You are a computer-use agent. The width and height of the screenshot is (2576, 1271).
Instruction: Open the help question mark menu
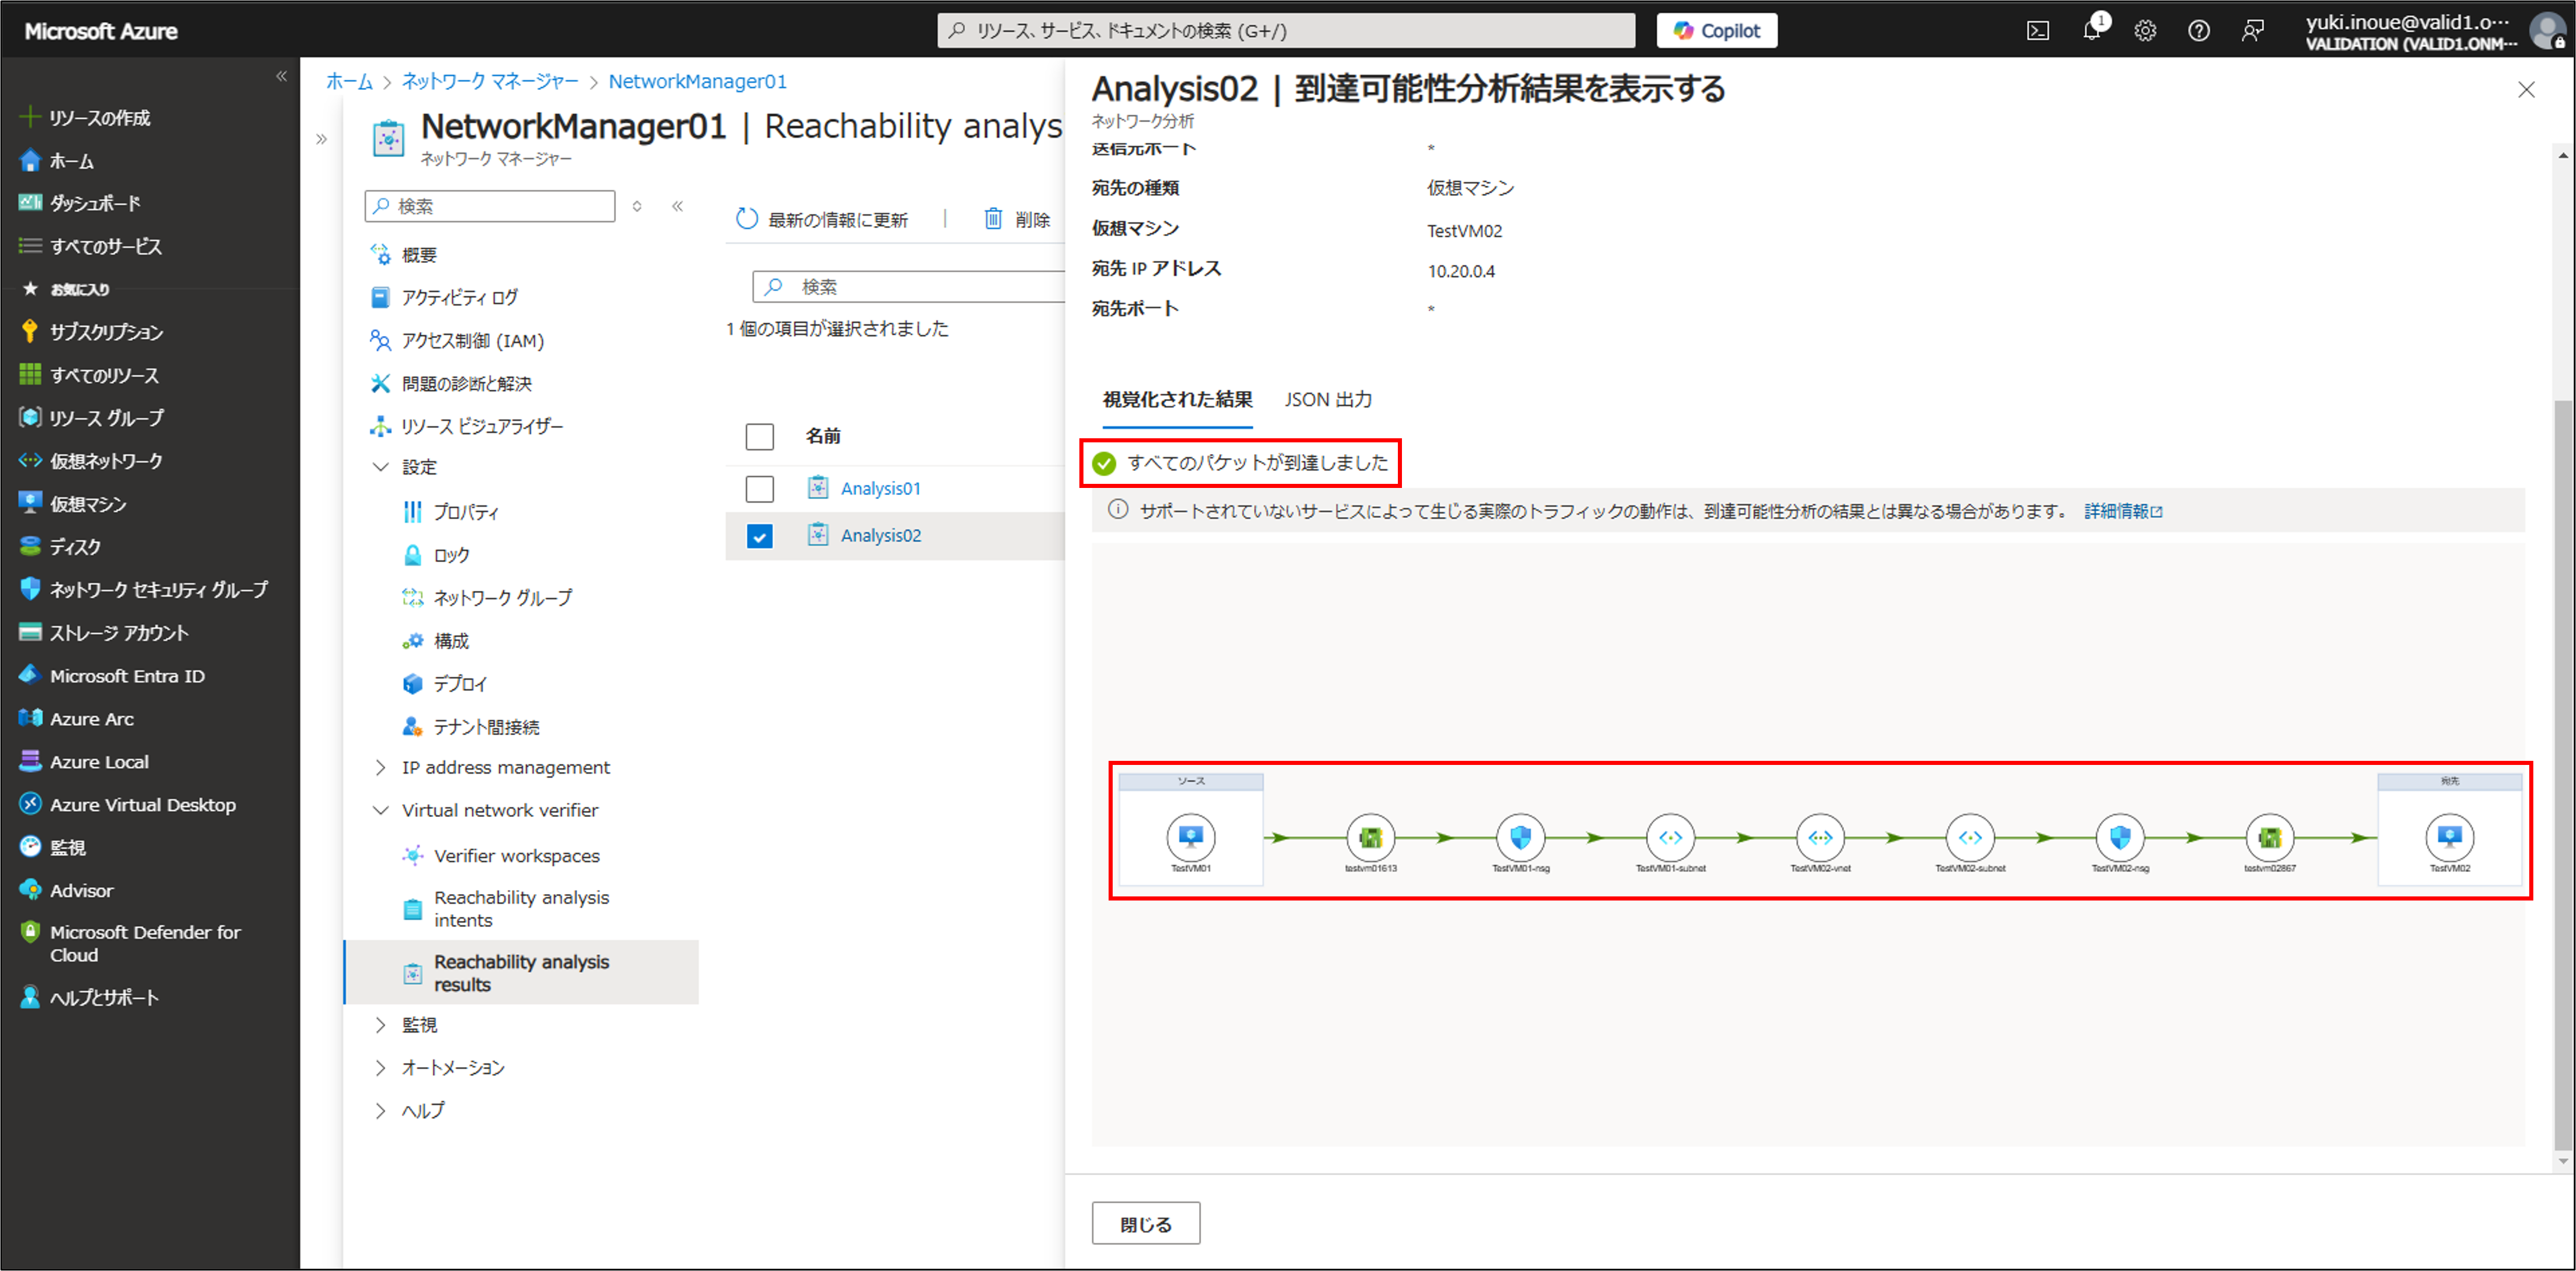(2198, 31)
